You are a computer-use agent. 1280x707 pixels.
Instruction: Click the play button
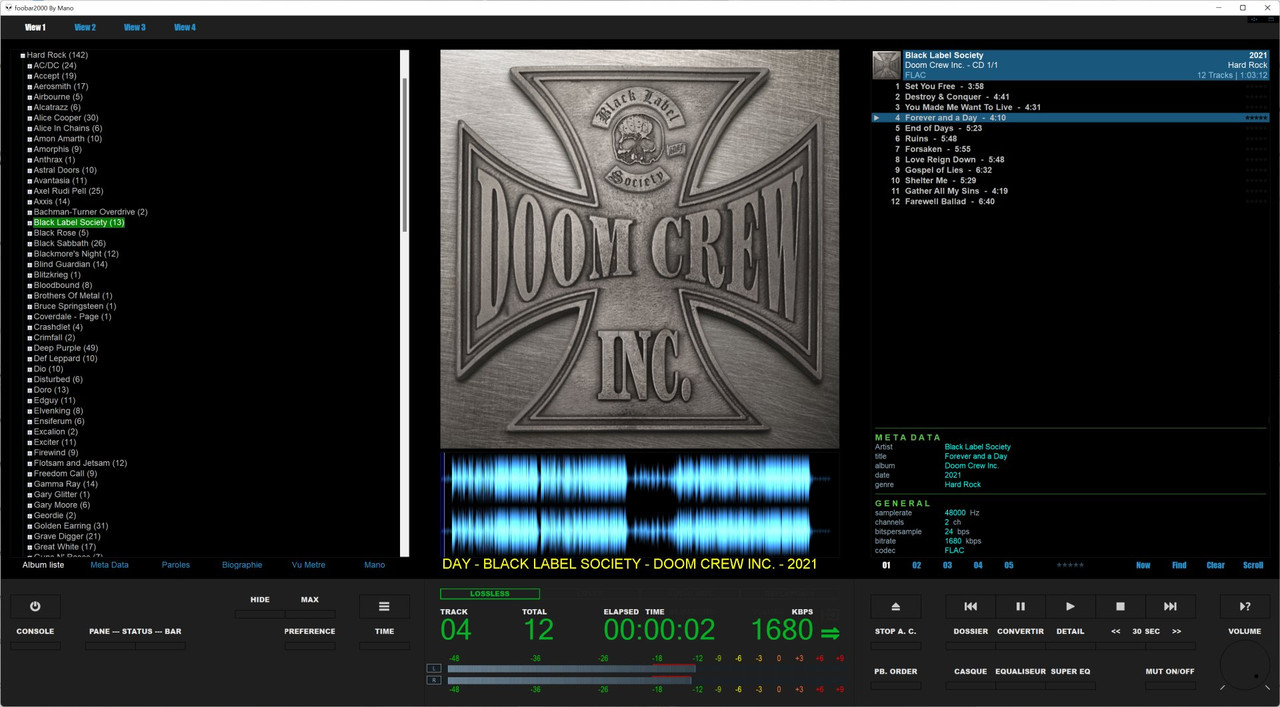[1070, 606]
